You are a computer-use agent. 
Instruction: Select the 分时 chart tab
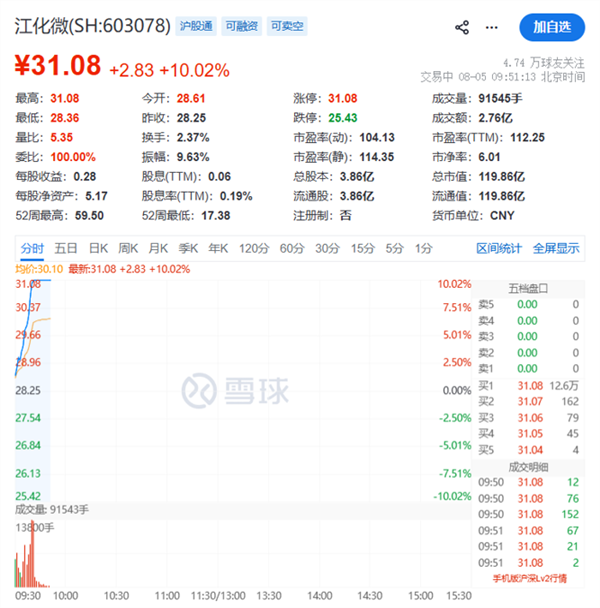click(32, 248)
